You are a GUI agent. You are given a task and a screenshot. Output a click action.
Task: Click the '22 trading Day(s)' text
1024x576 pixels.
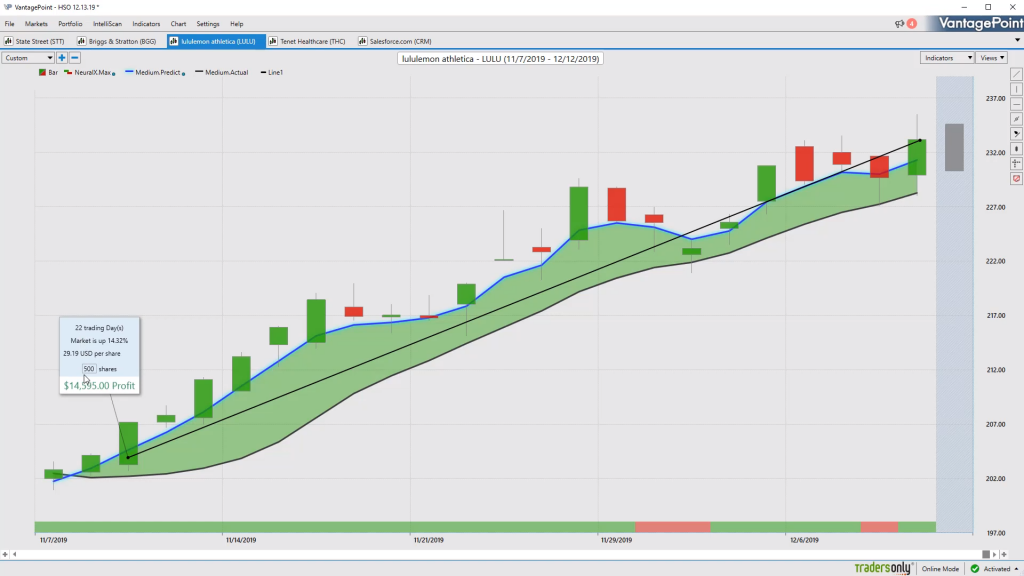pos(99,328)
